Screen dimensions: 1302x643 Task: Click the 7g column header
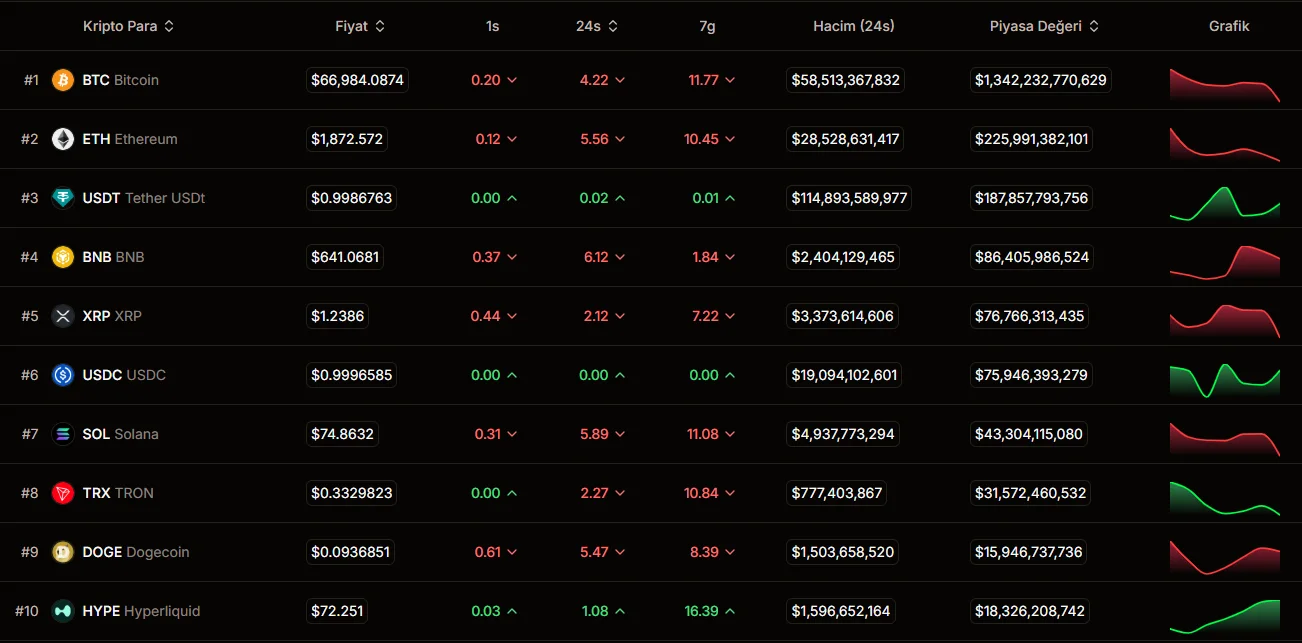tap(707, 26)
